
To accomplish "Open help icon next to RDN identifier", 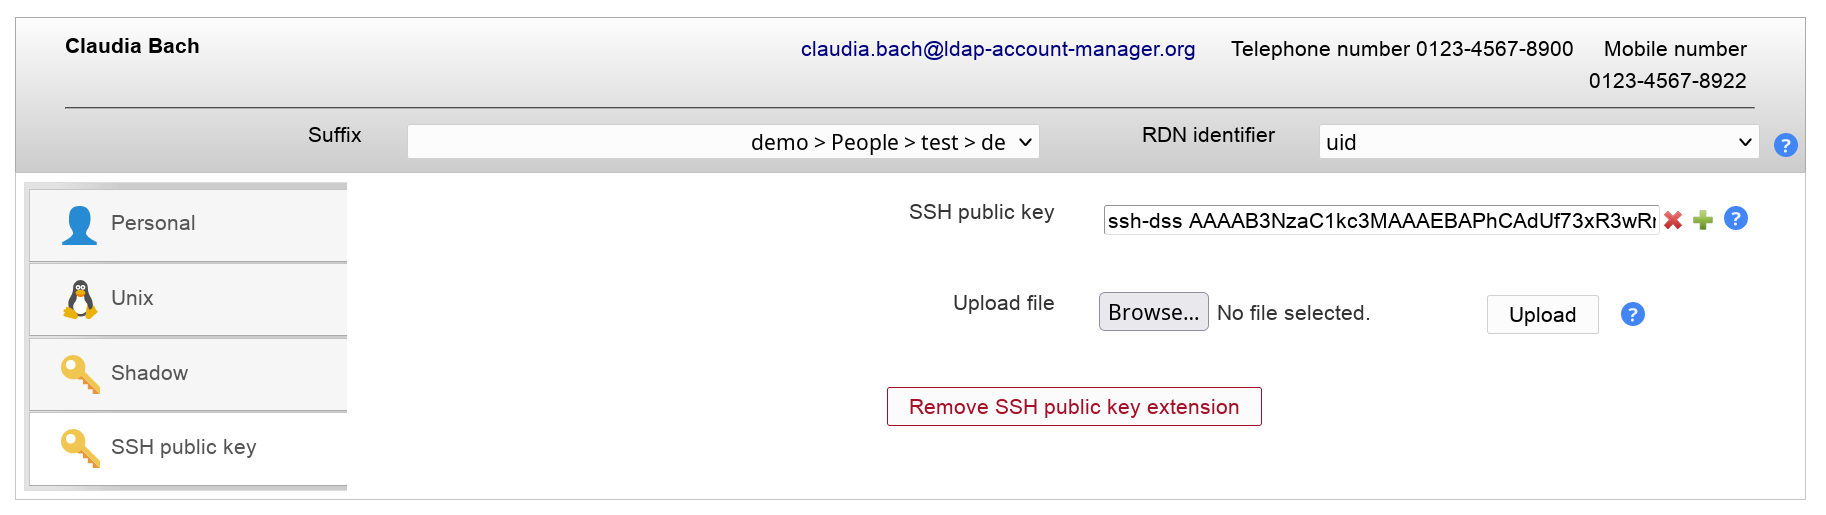I will coord(1785,145).
